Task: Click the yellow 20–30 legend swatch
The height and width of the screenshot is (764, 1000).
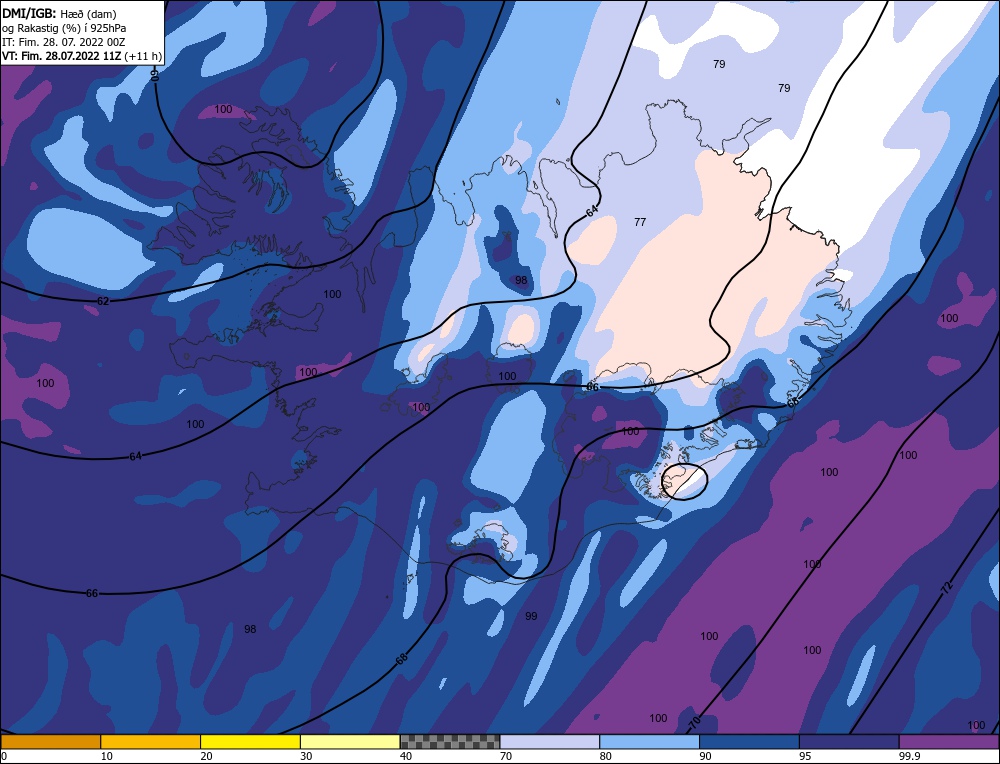Action: point(250,742)
